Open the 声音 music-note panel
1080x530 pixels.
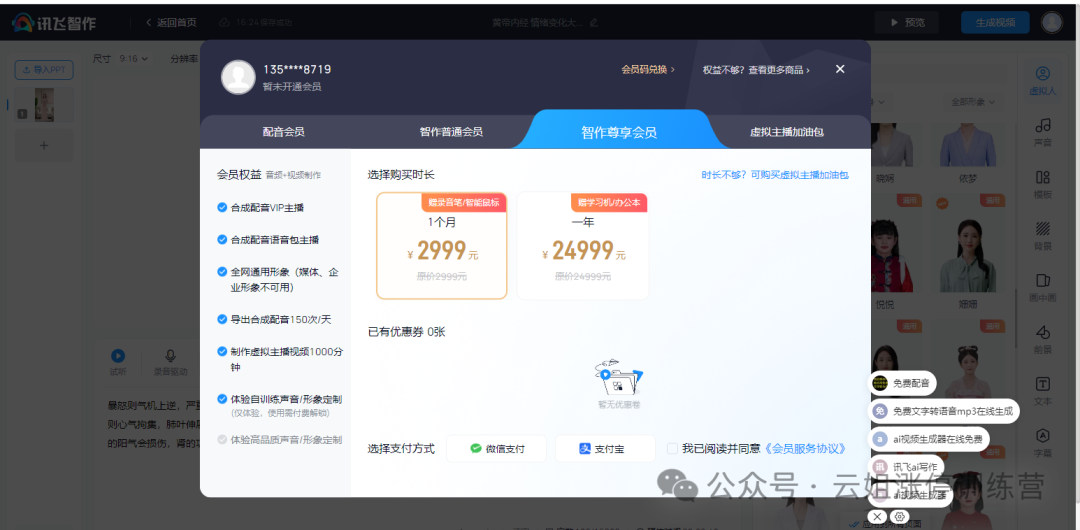[1042, 132]
